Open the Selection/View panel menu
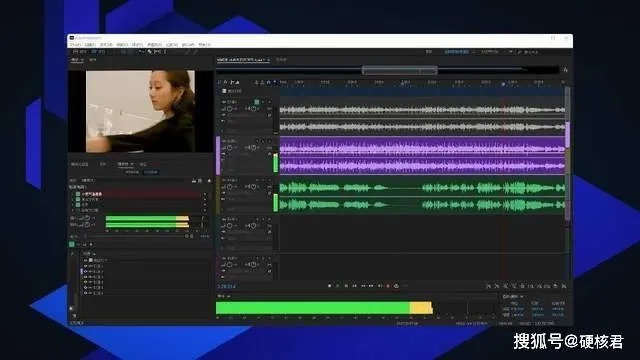640x360 pixels. click(522, 296)
